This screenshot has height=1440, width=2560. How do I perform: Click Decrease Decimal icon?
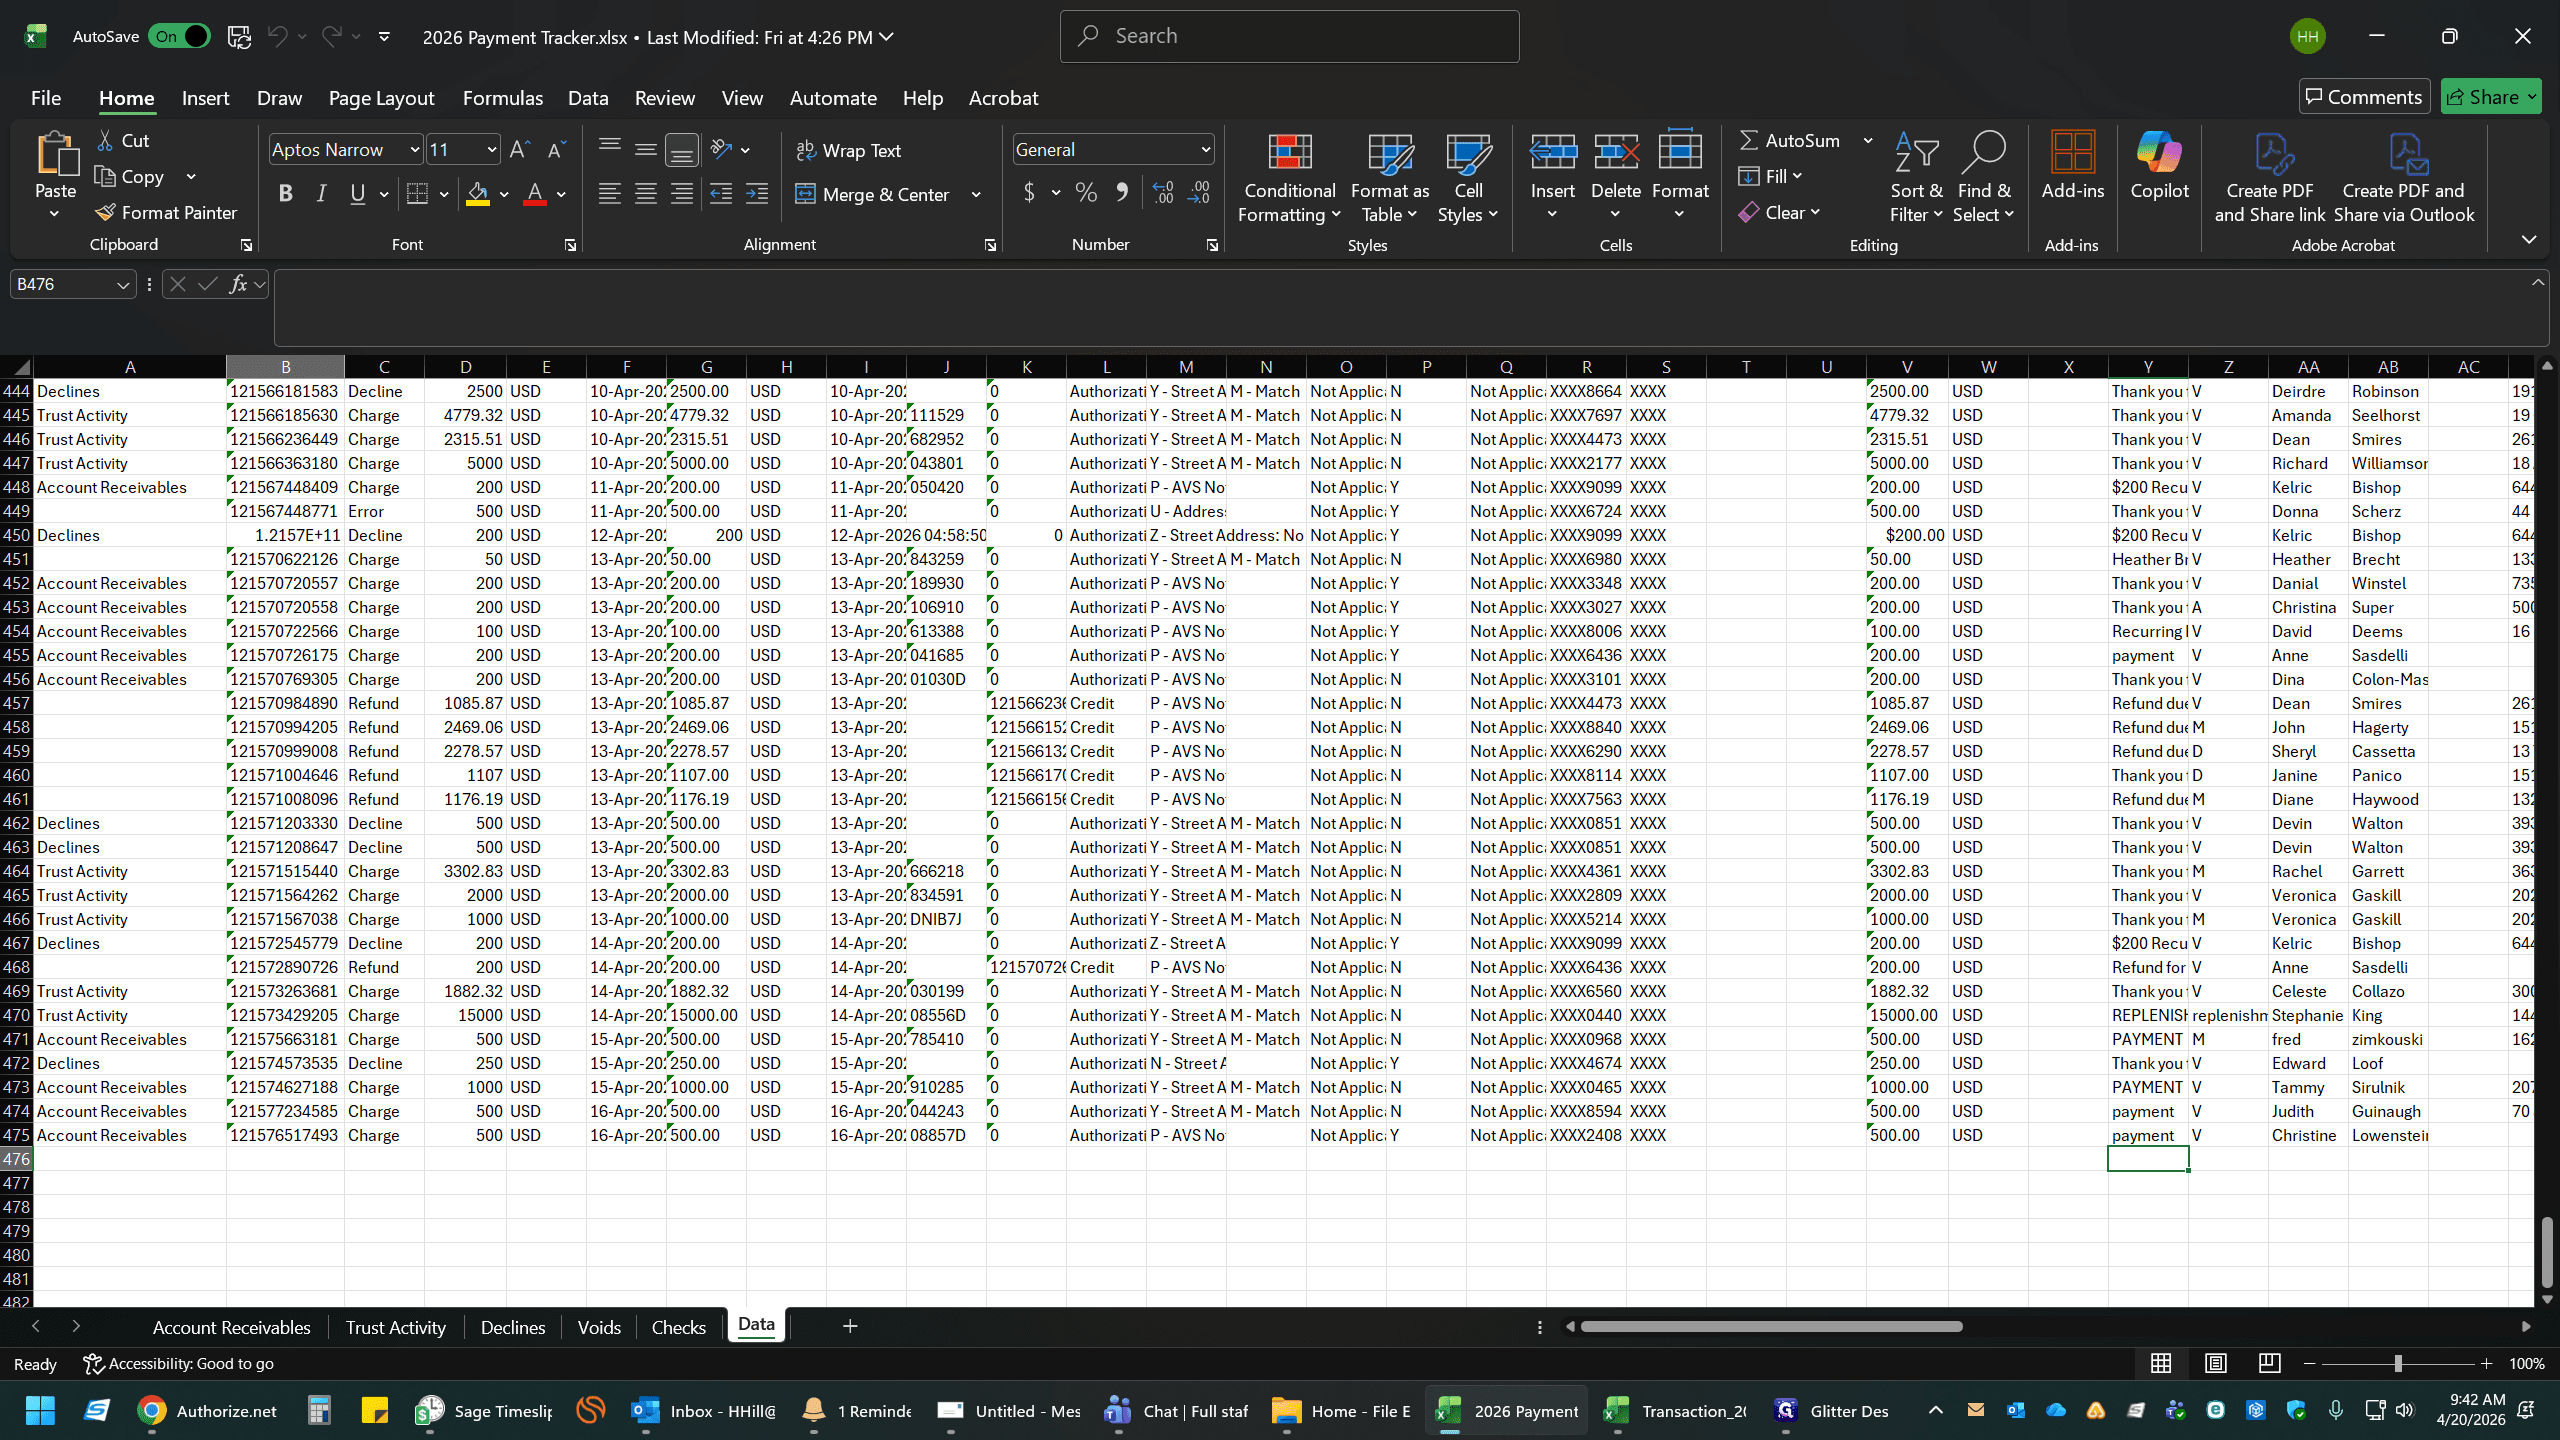click(1198, 193)
